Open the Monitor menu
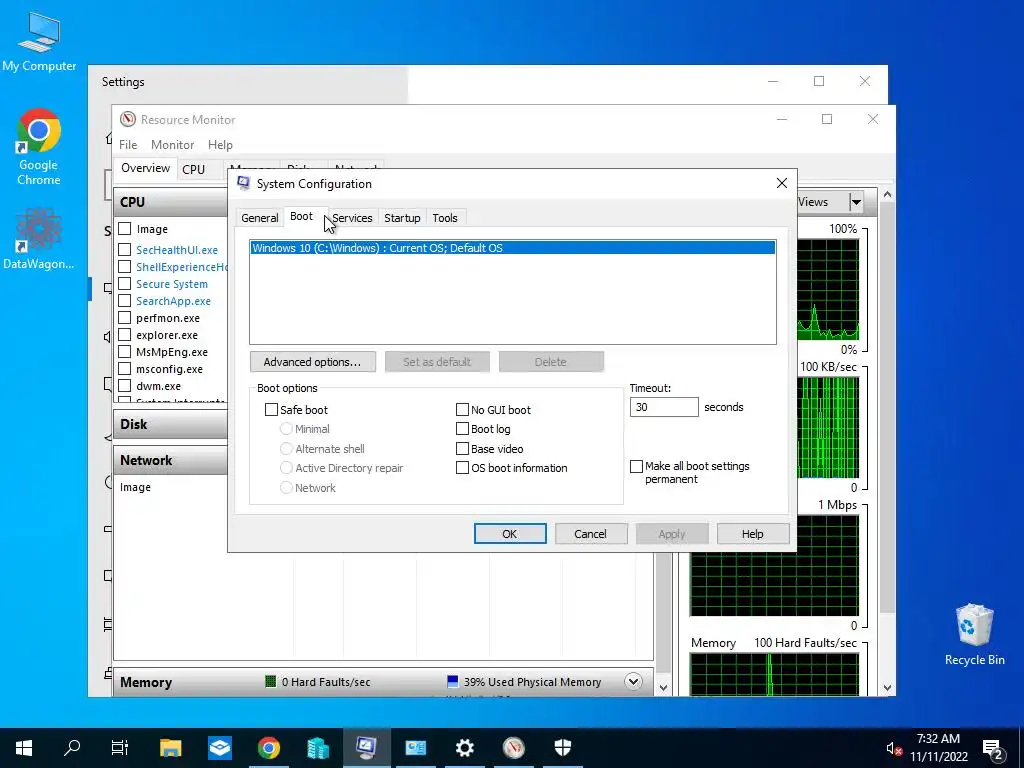The image size is (1024, 768). (172, 145)
